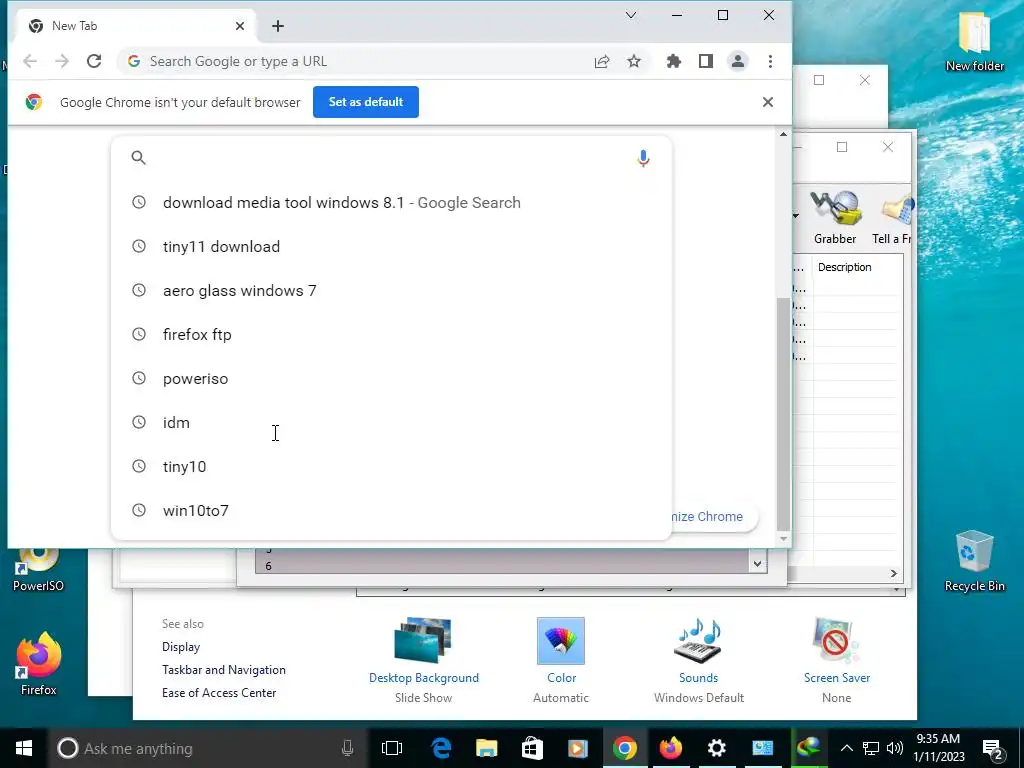The height and width of the screenshot is (768, 1024).
Task: Open Task View on taskbar
Action: point(392,748)
